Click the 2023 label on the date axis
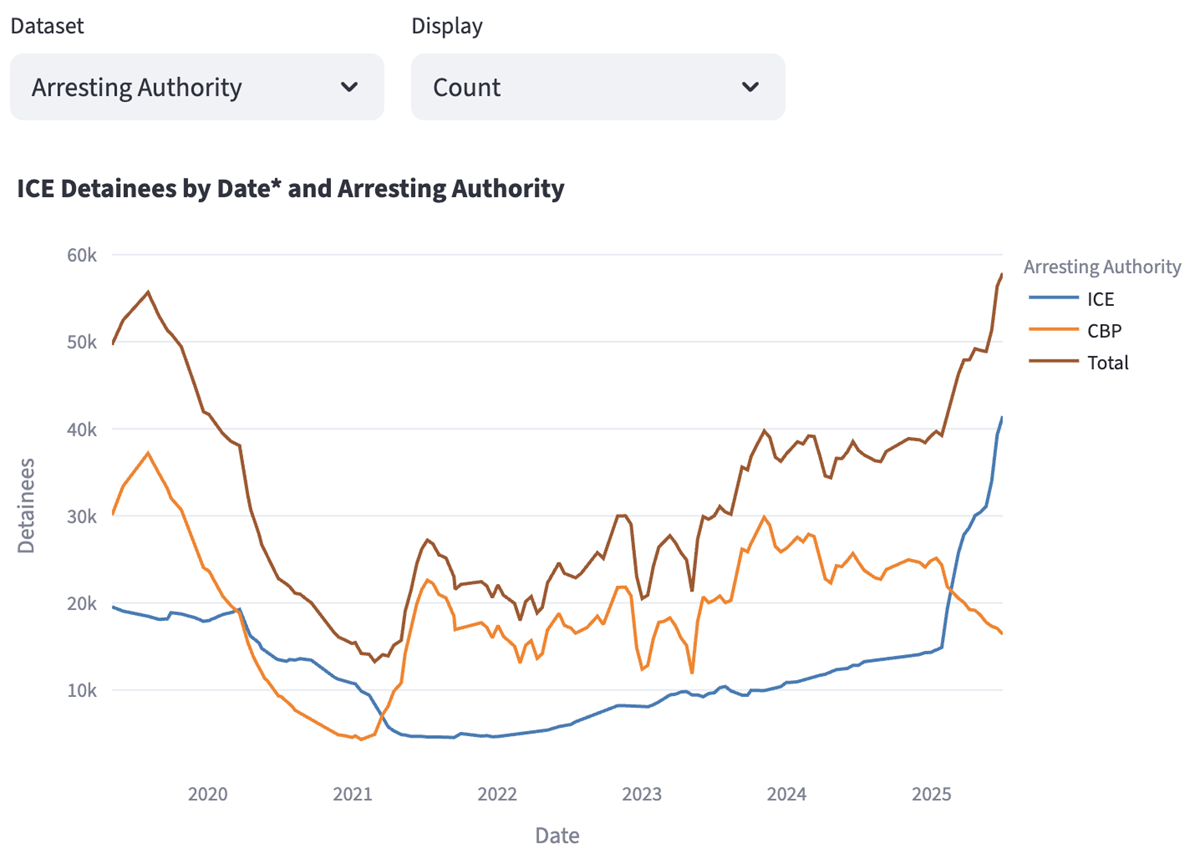This screenshot has width=1200, height=864. coord(642,796)
